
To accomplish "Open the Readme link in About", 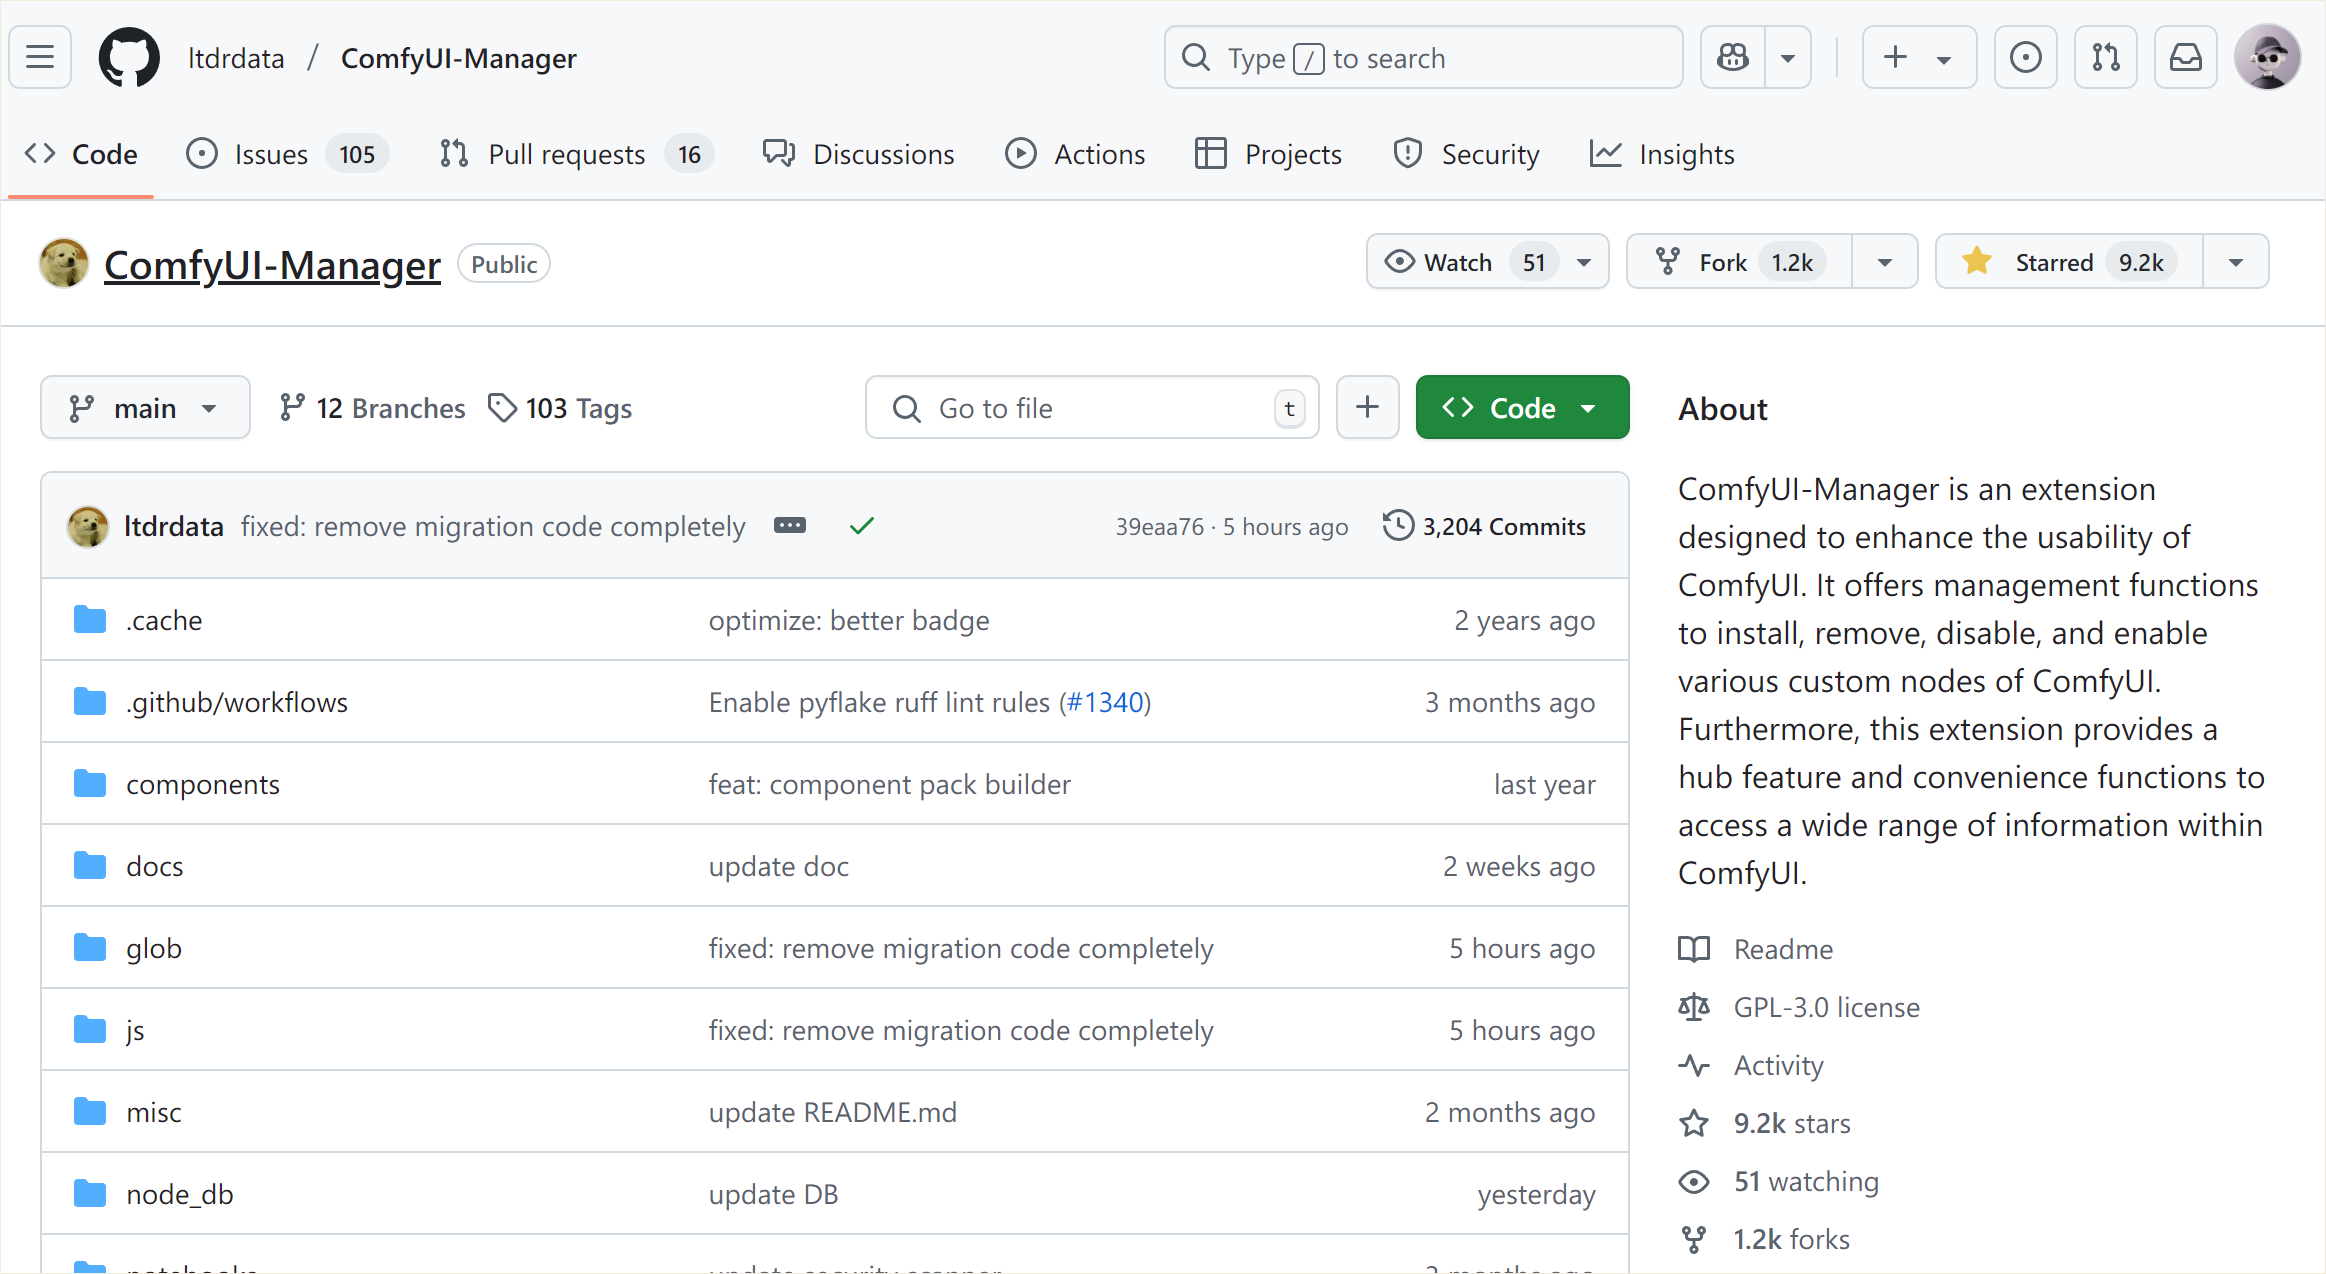I will pos(1756,949).
